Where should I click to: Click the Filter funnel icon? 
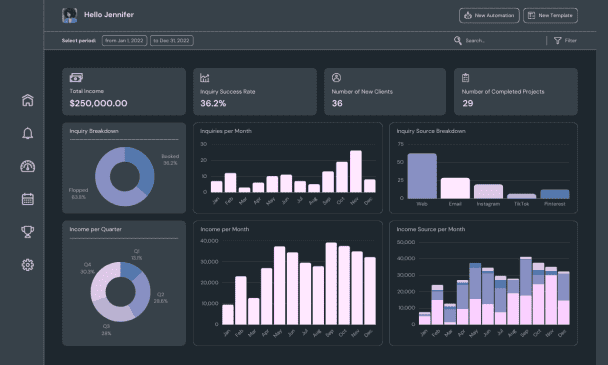[x=558, y=40]
